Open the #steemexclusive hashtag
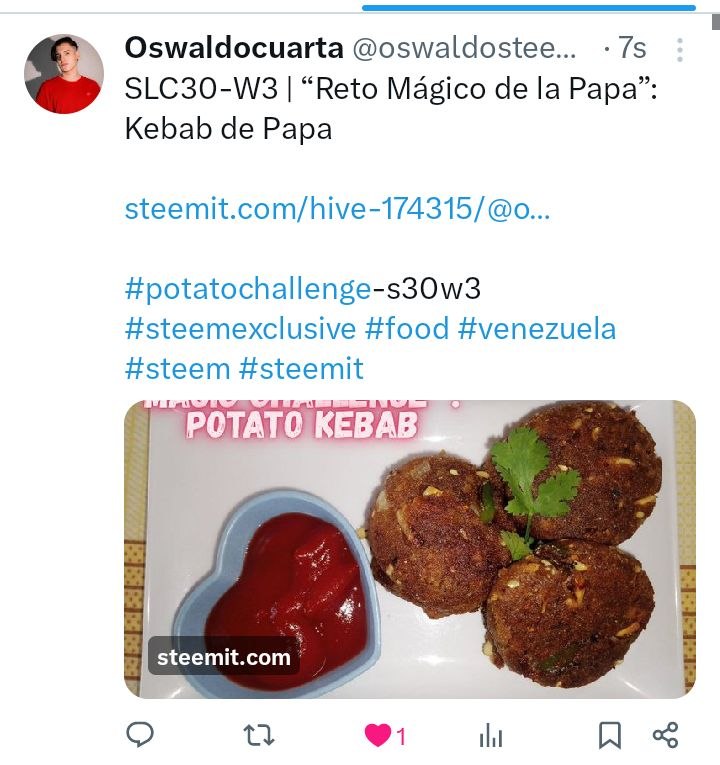720x765 pixels. click(240, 328)
